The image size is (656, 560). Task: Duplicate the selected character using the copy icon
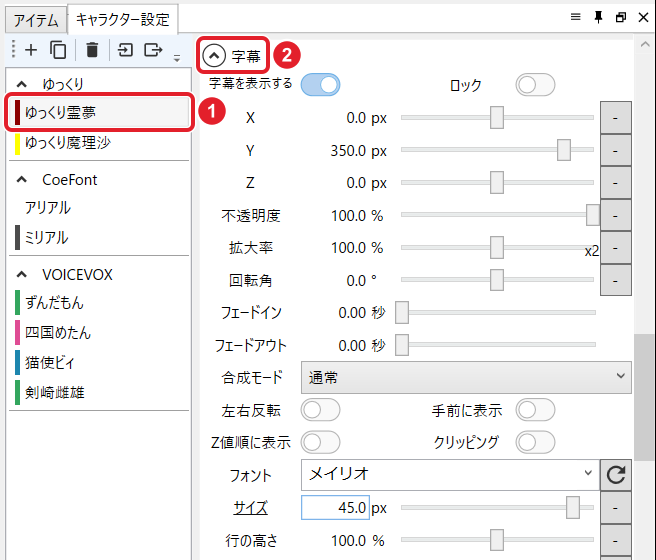tap(58, 50)
